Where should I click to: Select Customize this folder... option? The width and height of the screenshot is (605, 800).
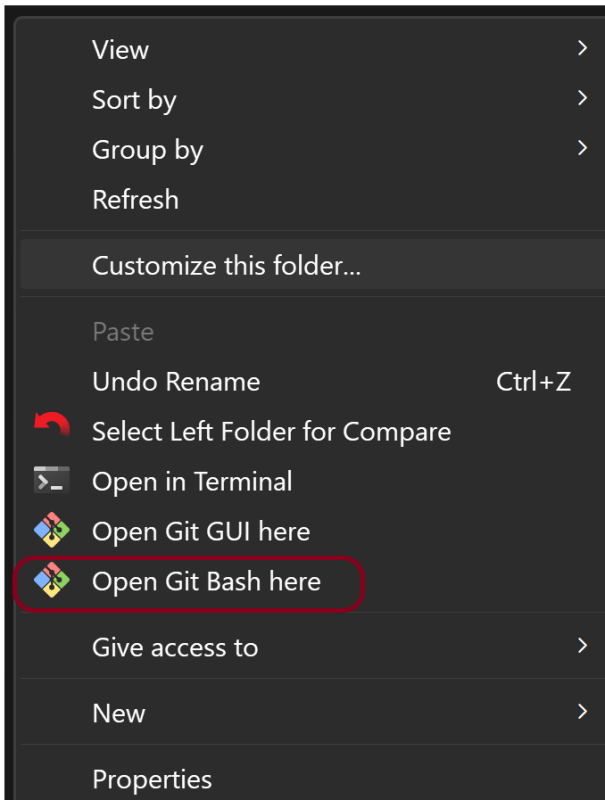click(x=226, y=265)
